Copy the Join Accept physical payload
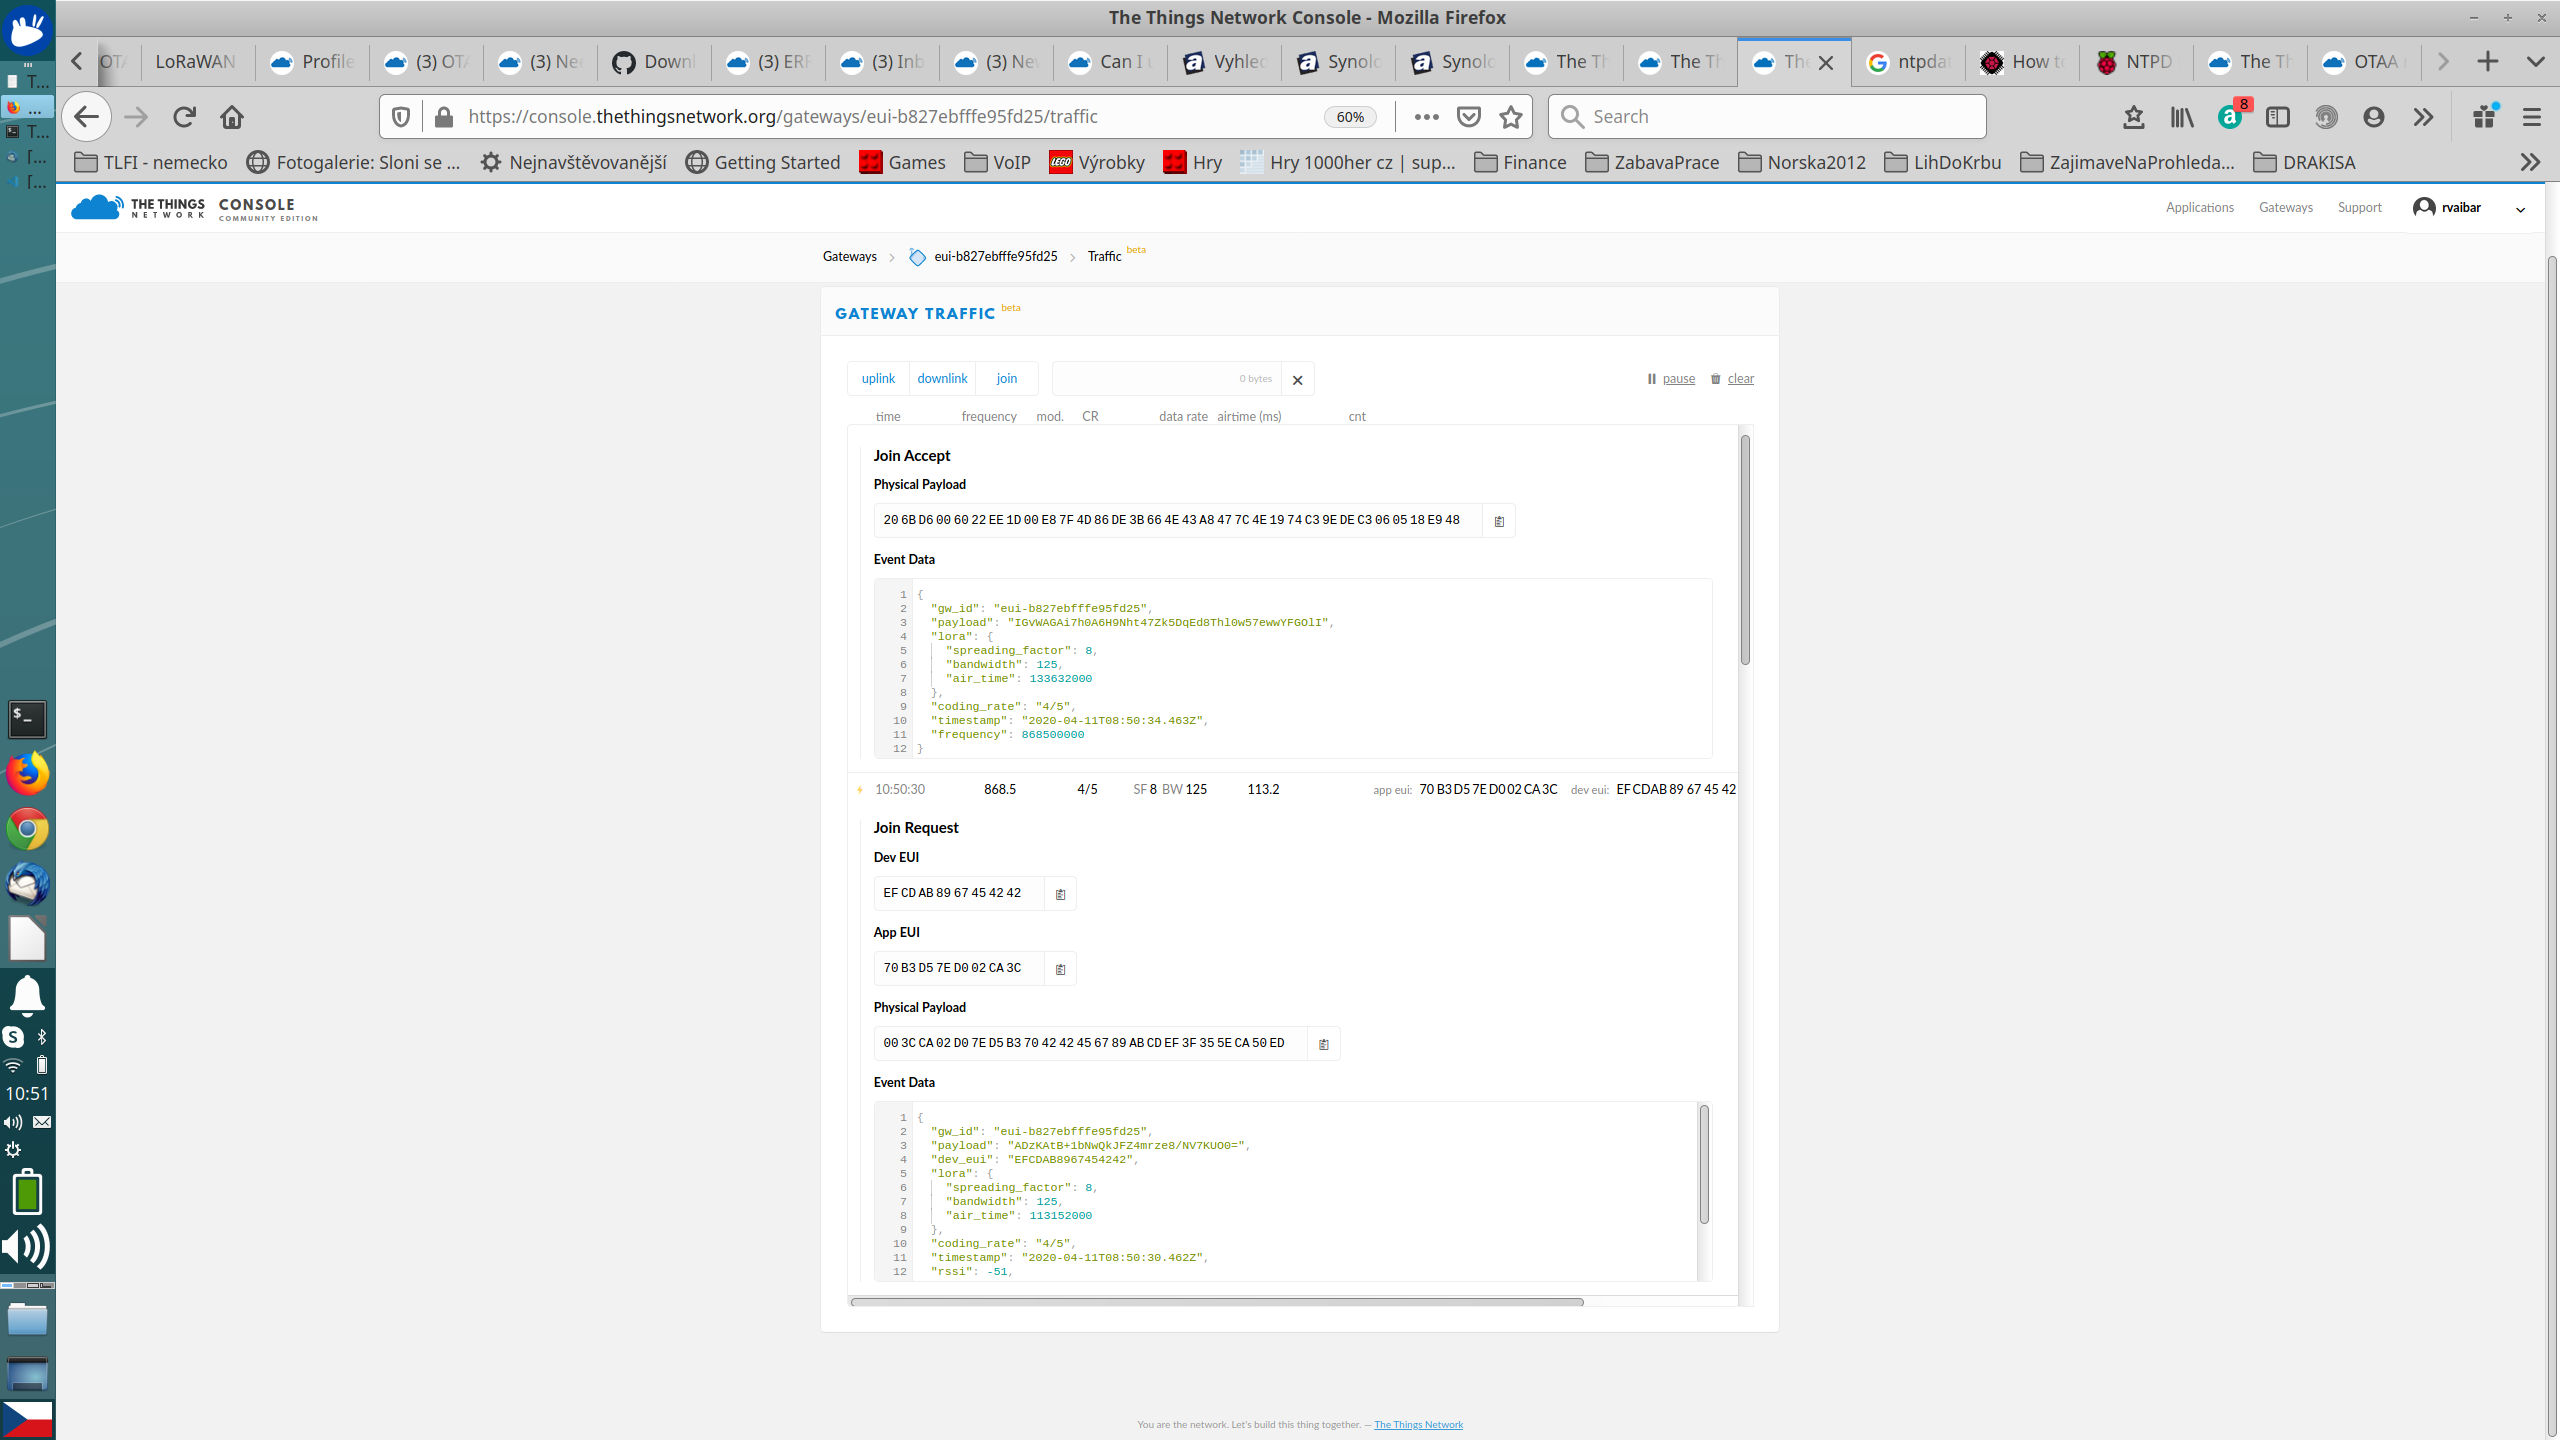 click(x=1498, y=521)
